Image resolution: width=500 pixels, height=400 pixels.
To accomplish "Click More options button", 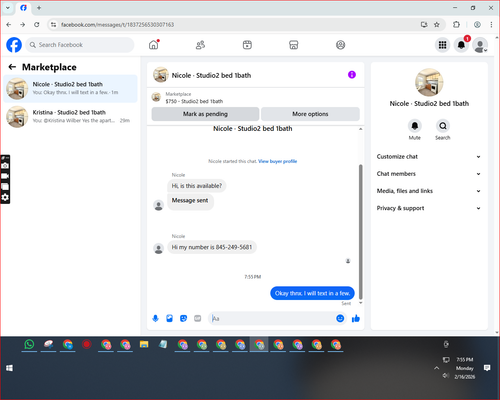I will click(x=310, y=114).
